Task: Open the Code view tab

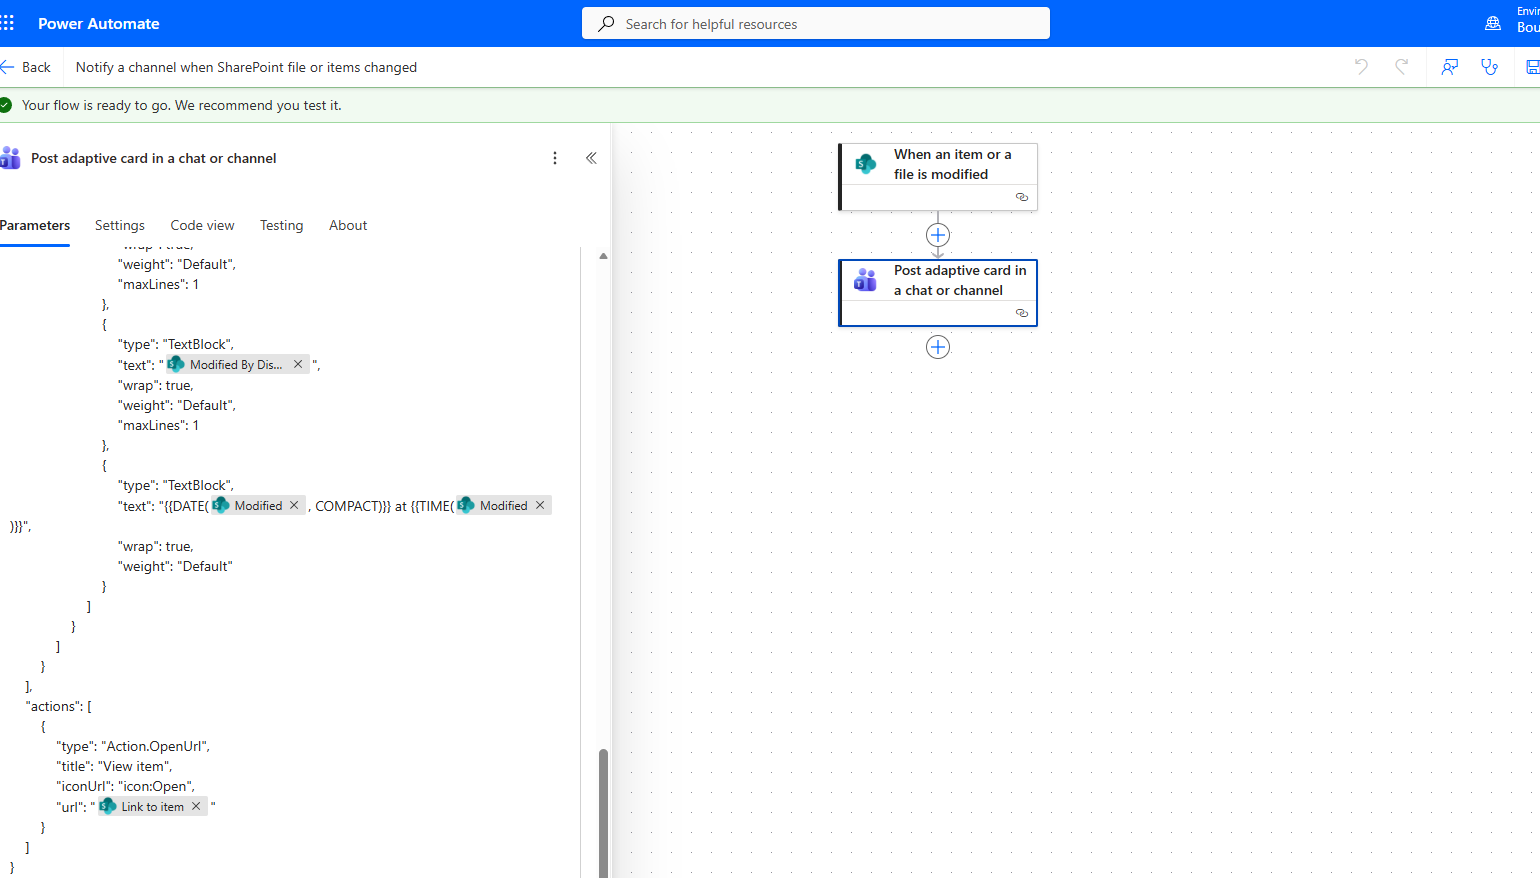Action: click(202, 225)
